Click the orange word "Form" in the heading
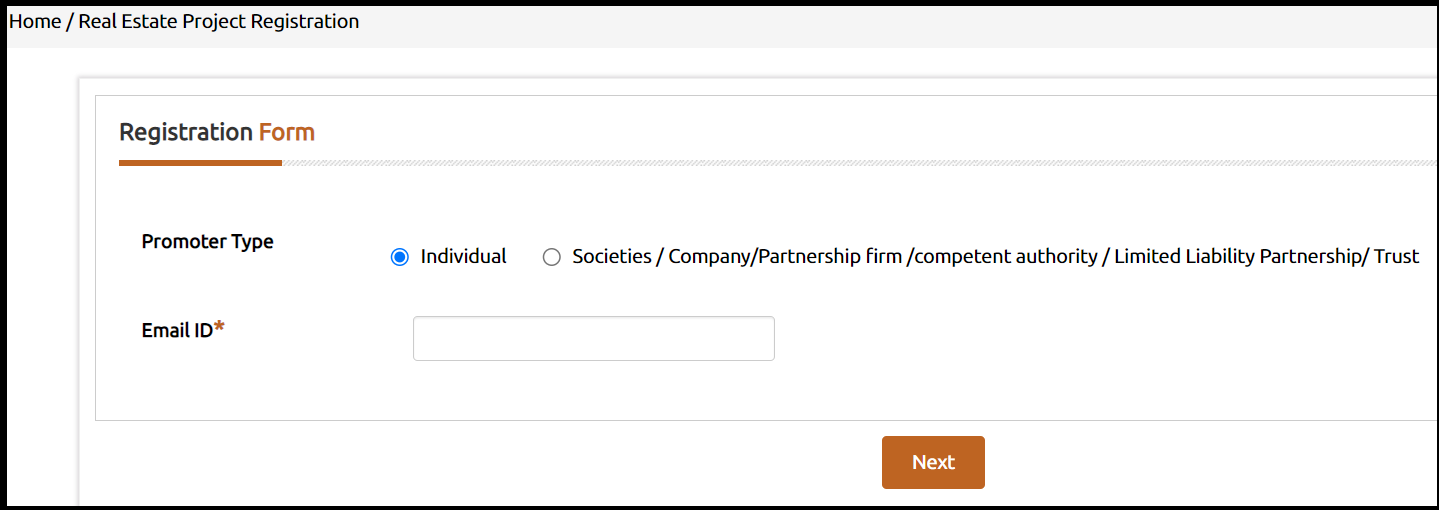The image size is (1439, 510). [x=287, y=132]
